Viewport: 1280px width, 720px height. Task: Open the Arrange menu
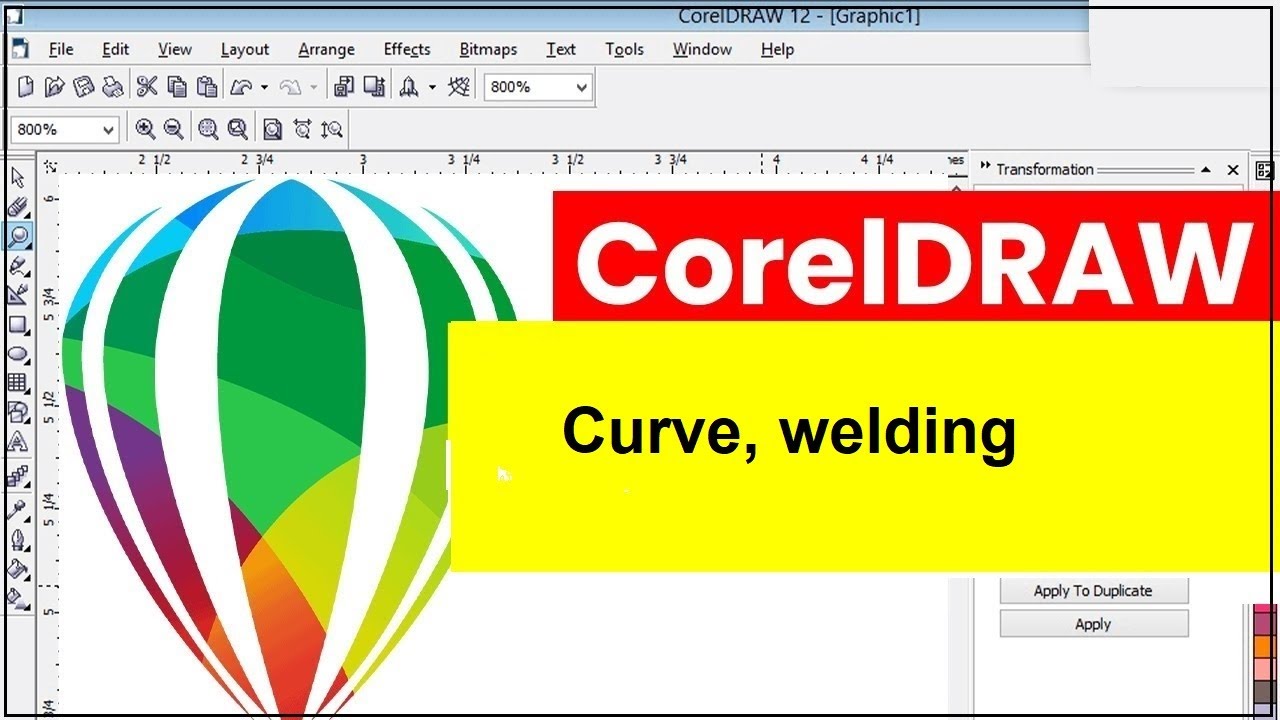(x=326, y=49)
